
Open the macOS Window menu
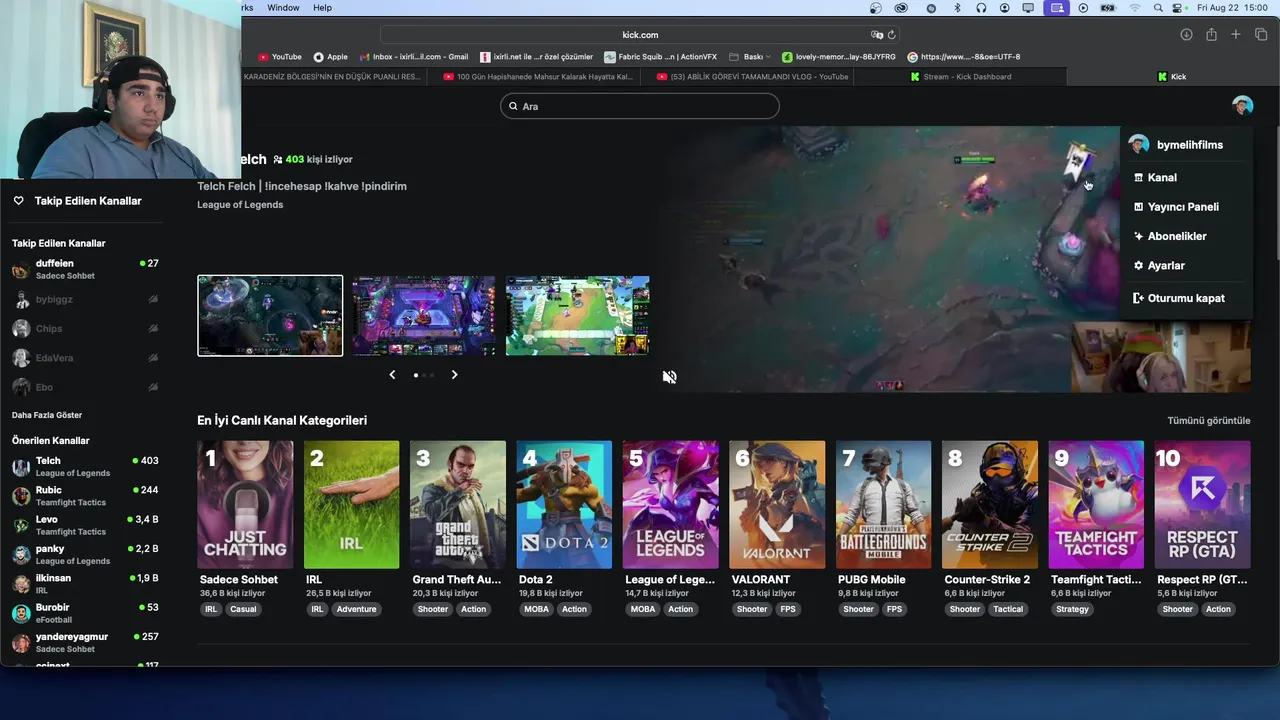[283, 8]
